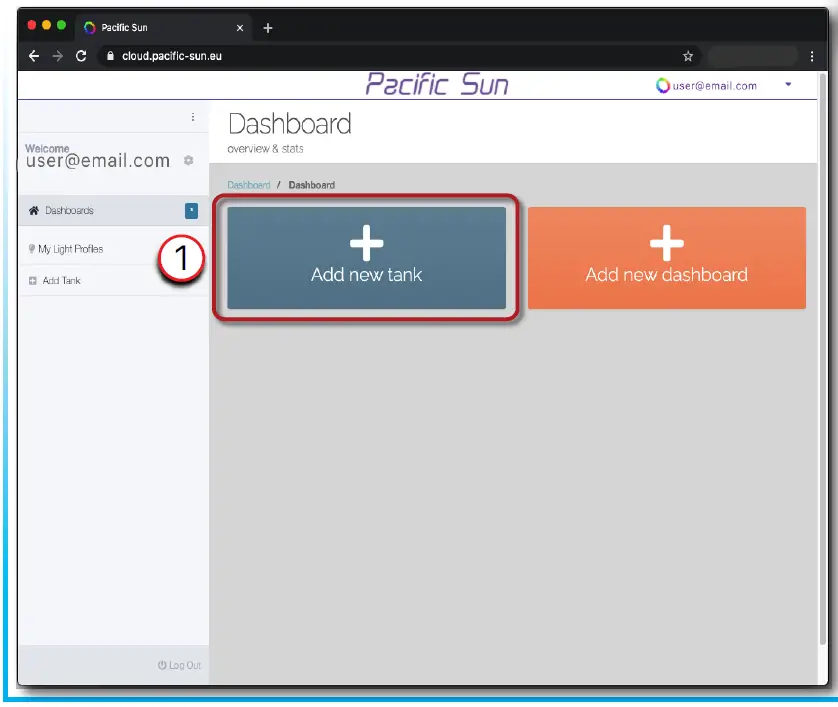Expand the Dashboards blue arrow badge
Screen dimensions: 838x707
[x=191, y=211]
